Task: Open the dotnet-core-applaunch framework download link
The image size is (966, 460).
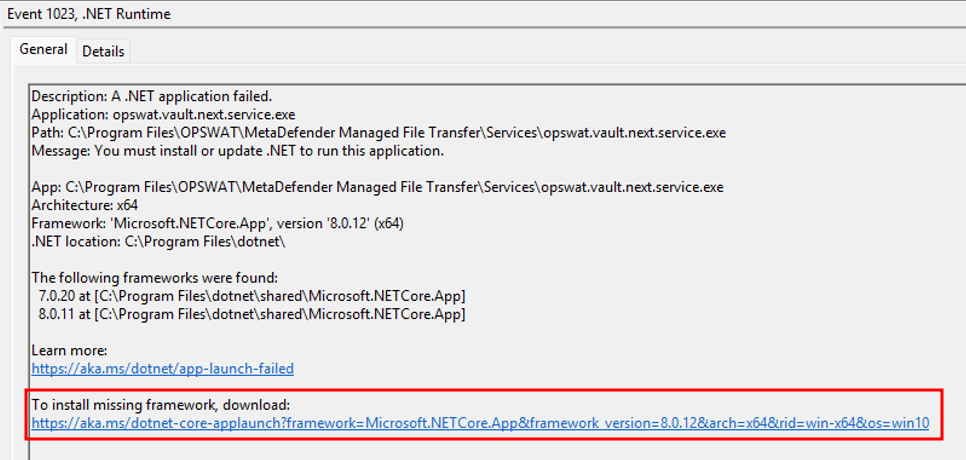Action: [x=481, y=424]
